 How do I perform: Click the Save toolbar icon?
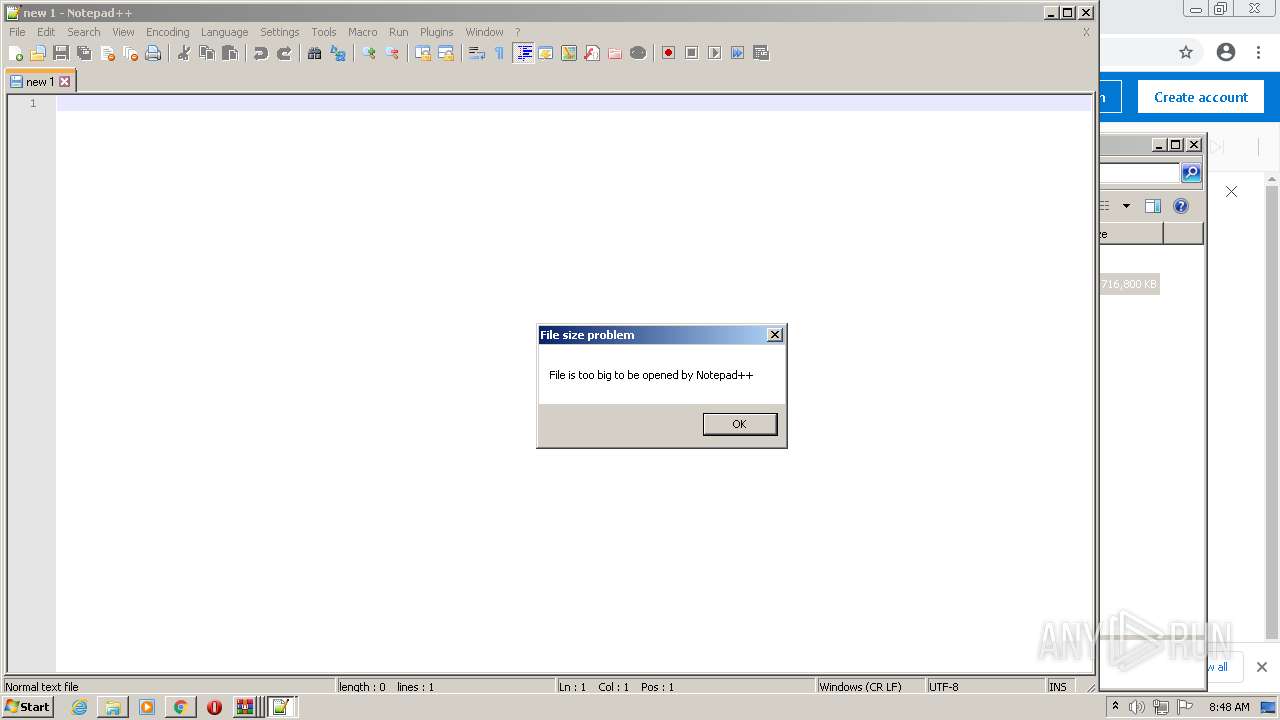click(61, 53)
